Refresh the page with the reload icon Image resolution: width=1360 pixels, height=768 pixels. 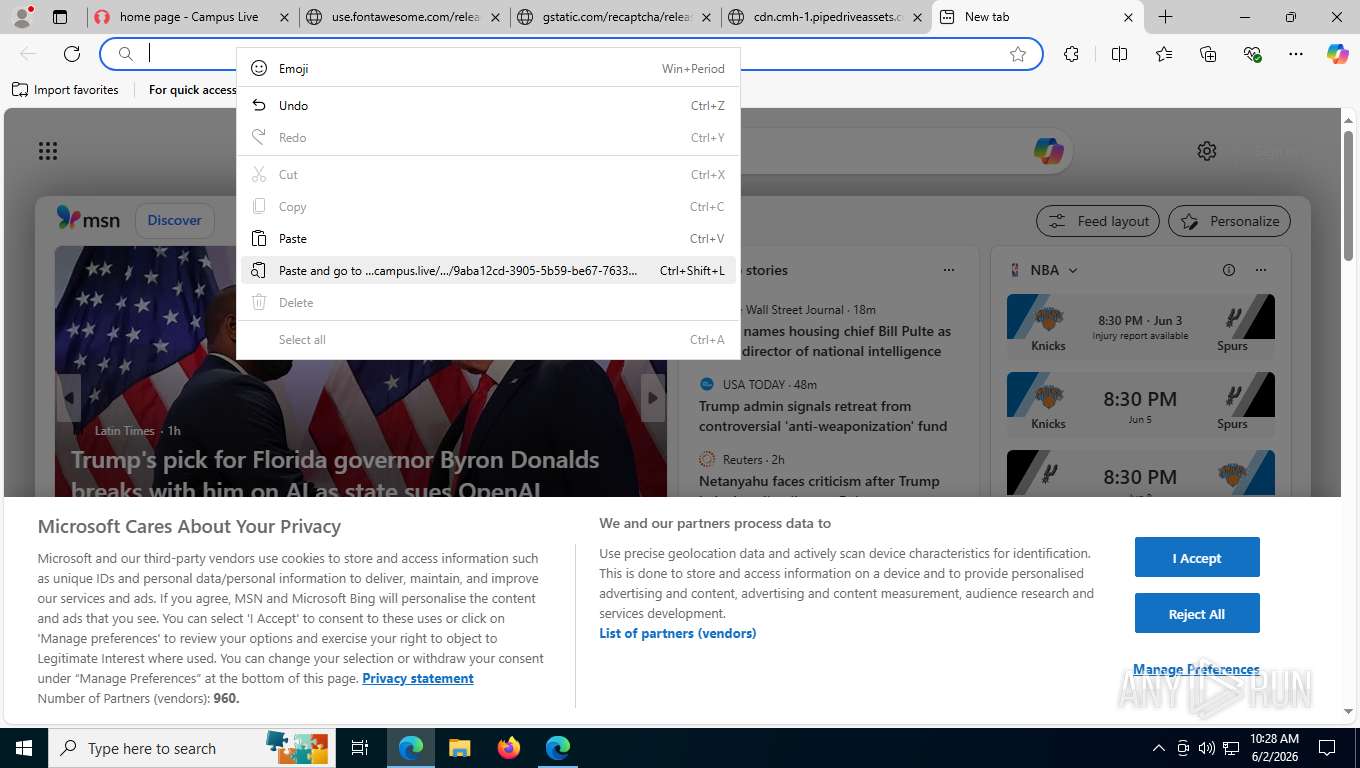[x=72, y=54]
